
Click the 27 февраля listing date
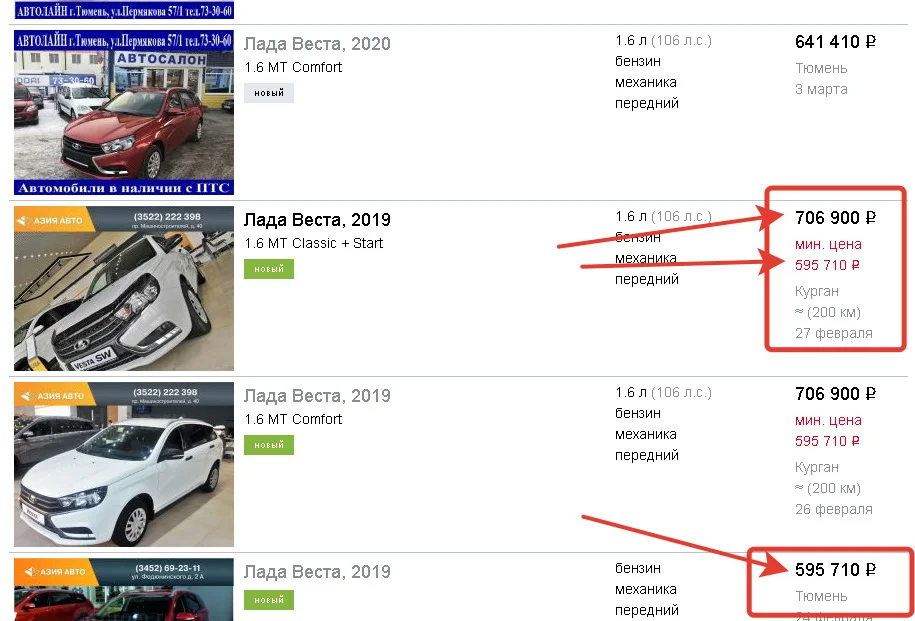pyautogui.click(x=833, y=333)
